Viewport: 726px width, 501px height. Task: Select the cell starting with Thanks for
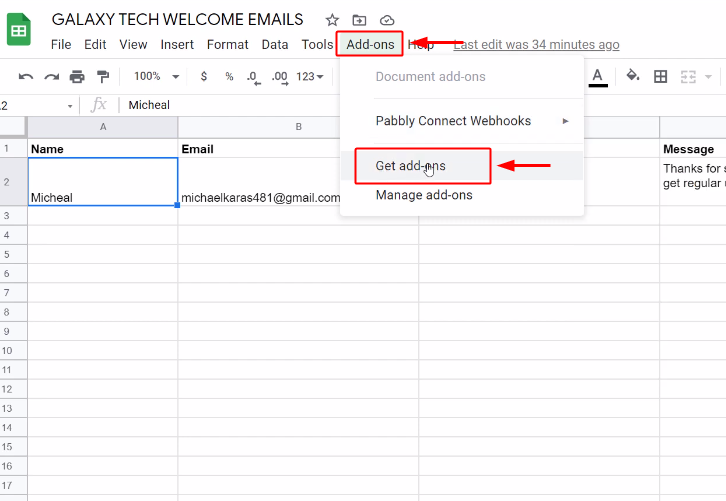[693, 182]
